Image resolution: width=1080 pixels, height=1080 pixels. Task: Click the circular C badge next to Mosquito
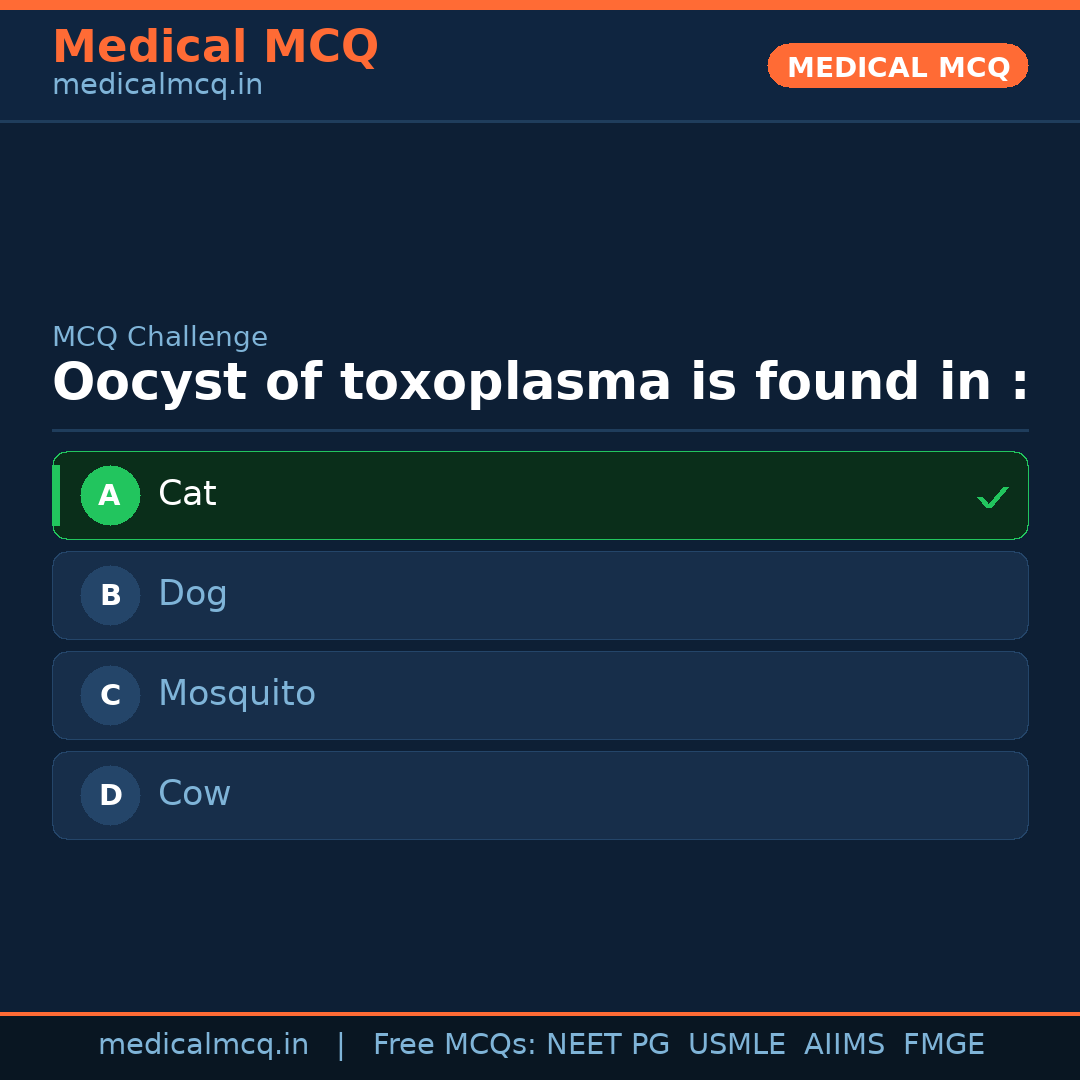point(110,695)
